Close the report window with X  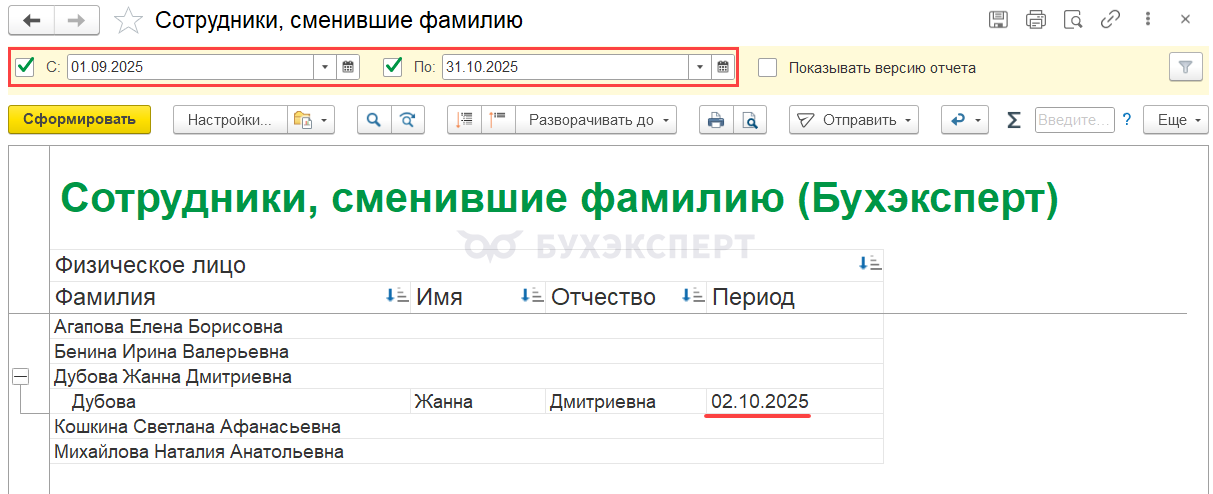click(1186, 20)
